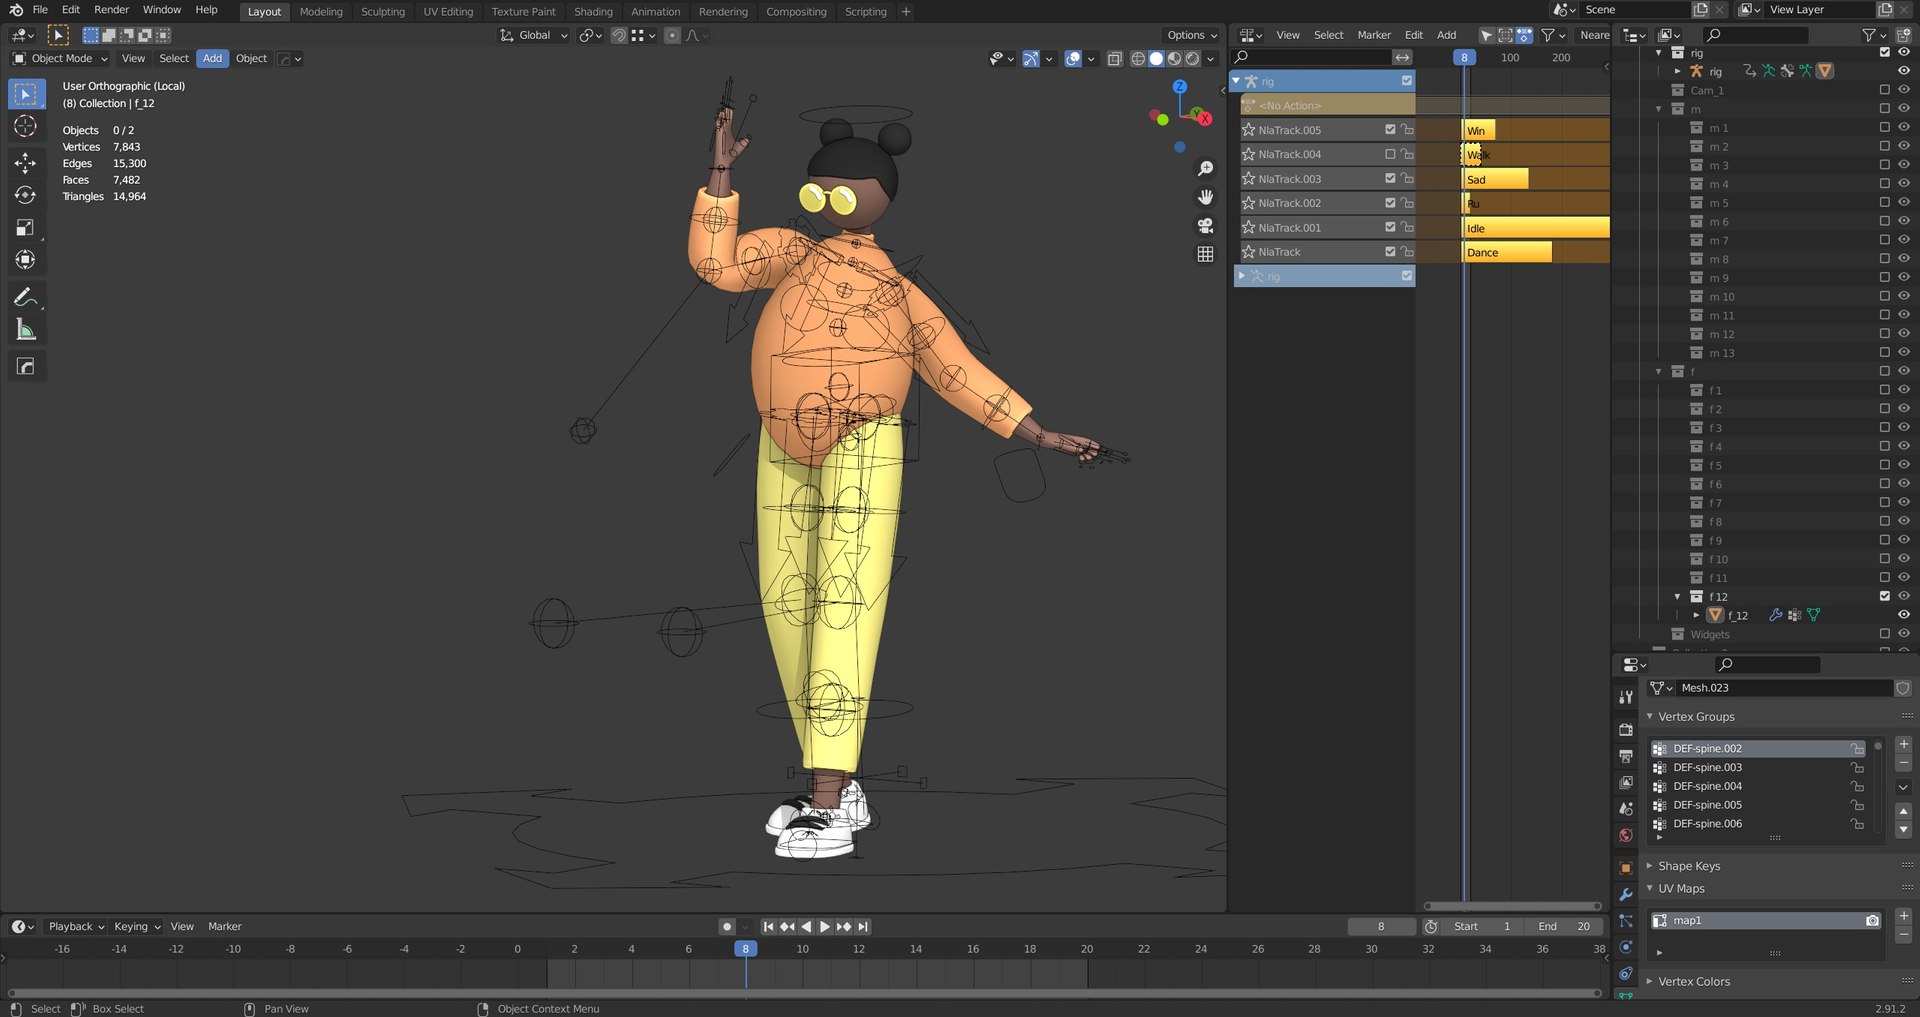Select the Annotate tool
The width and height of the screenshot is (1920, 1017).
(x=26, y=297)
